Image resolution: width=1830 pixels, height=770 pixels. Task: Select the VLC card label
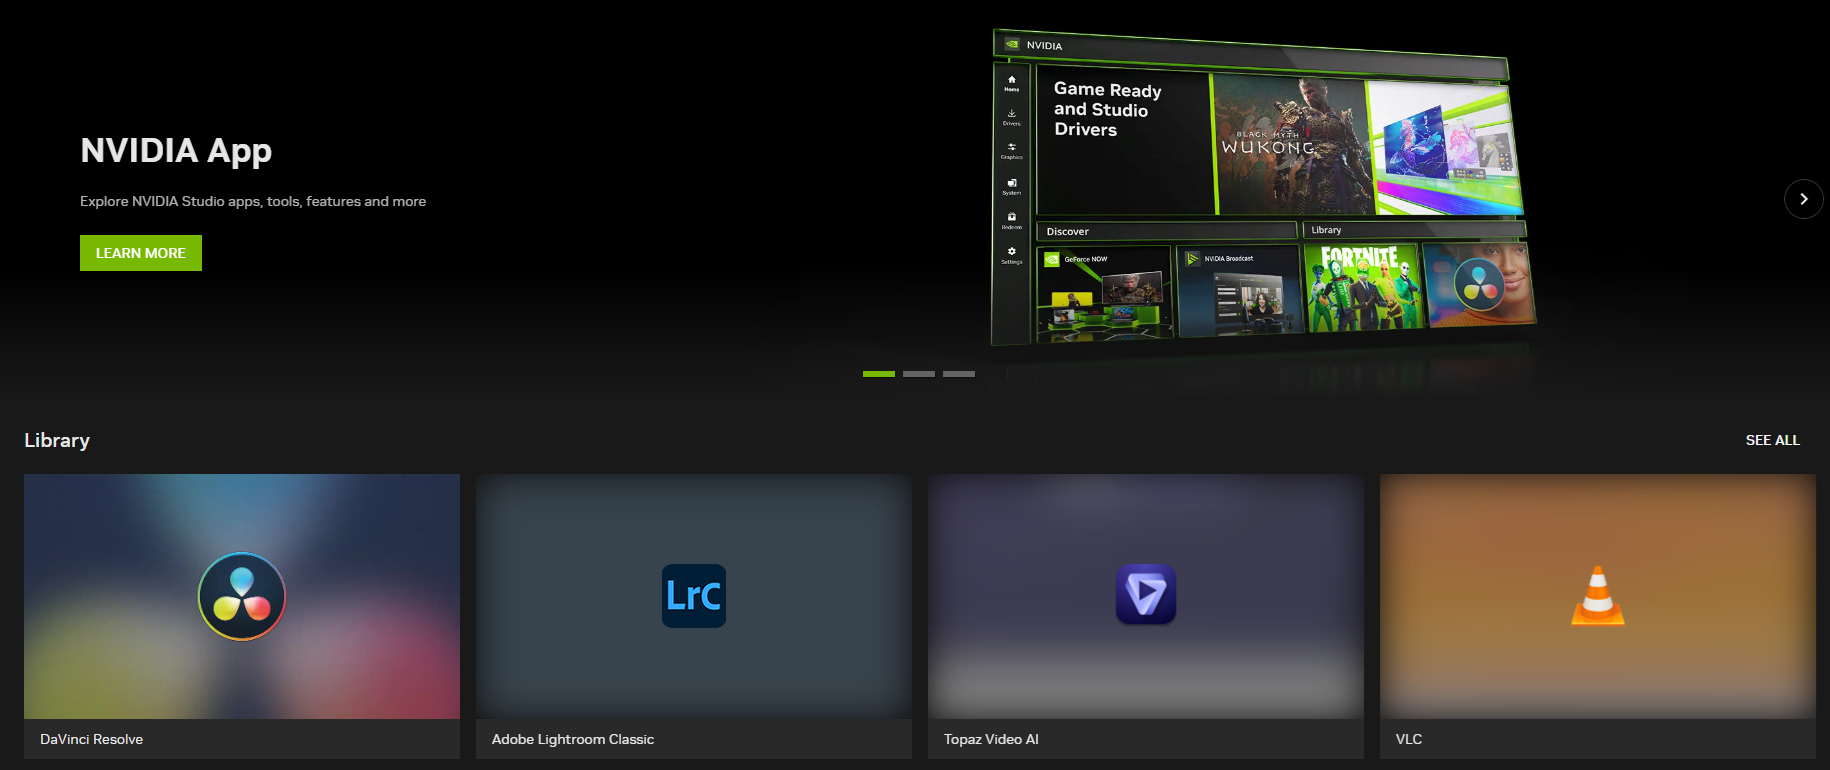point(1409,739)
